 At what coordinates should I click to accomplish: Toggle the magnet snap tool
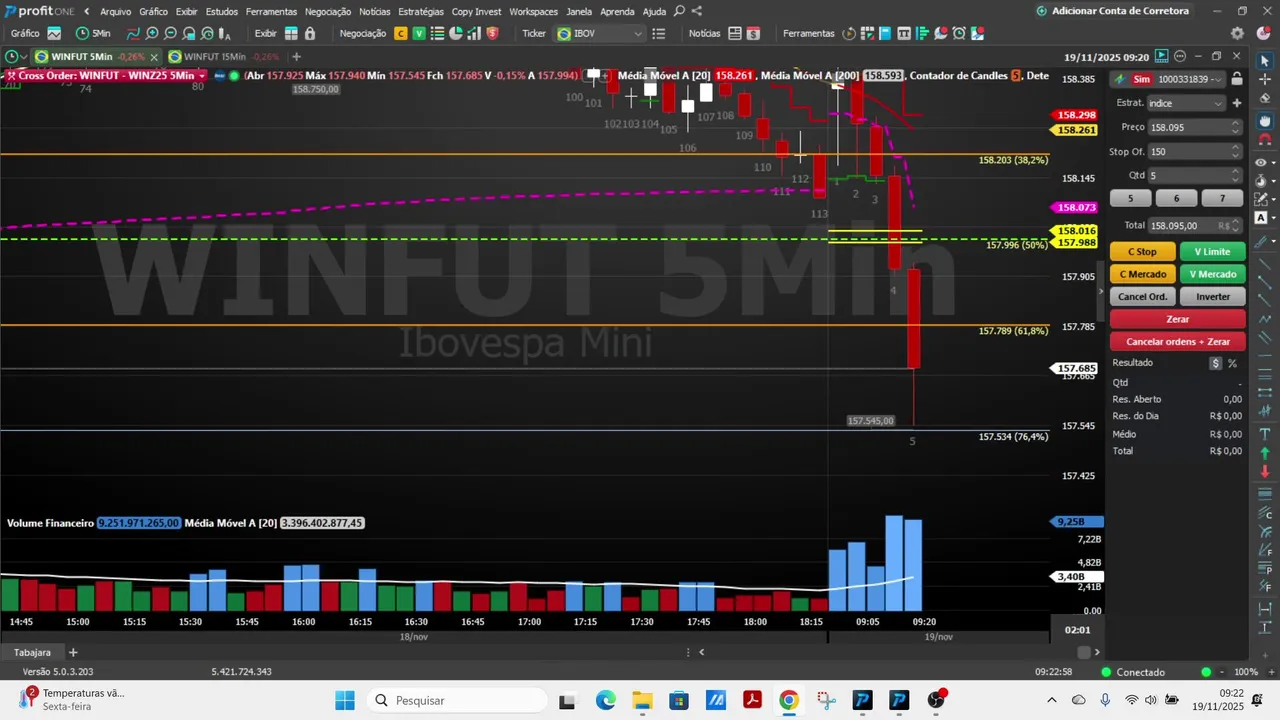pyautogui.click(x=1265, y=140)
